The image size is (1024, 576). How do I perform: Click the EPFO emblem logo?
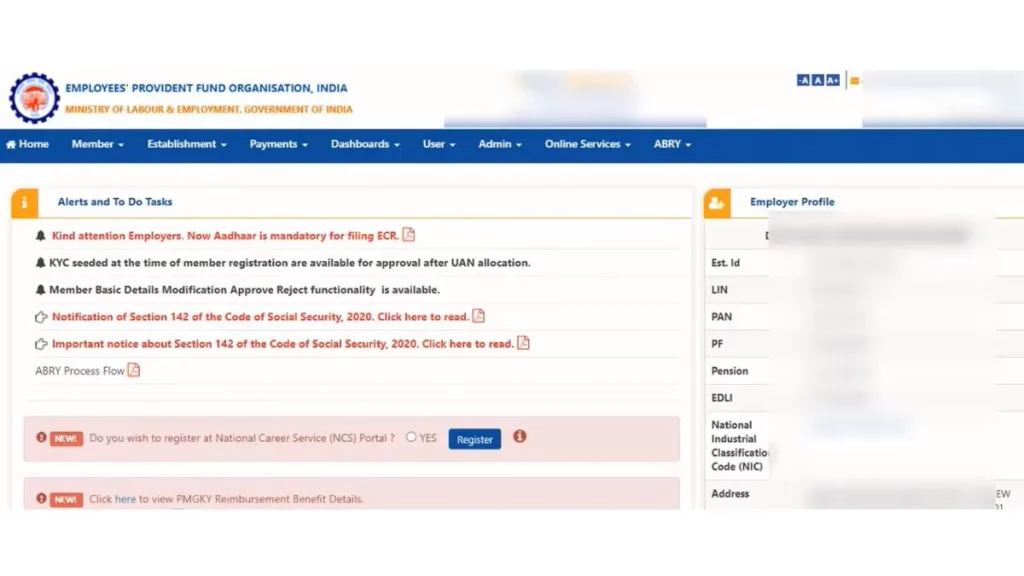pyautogui.click(x=34, y=99)
